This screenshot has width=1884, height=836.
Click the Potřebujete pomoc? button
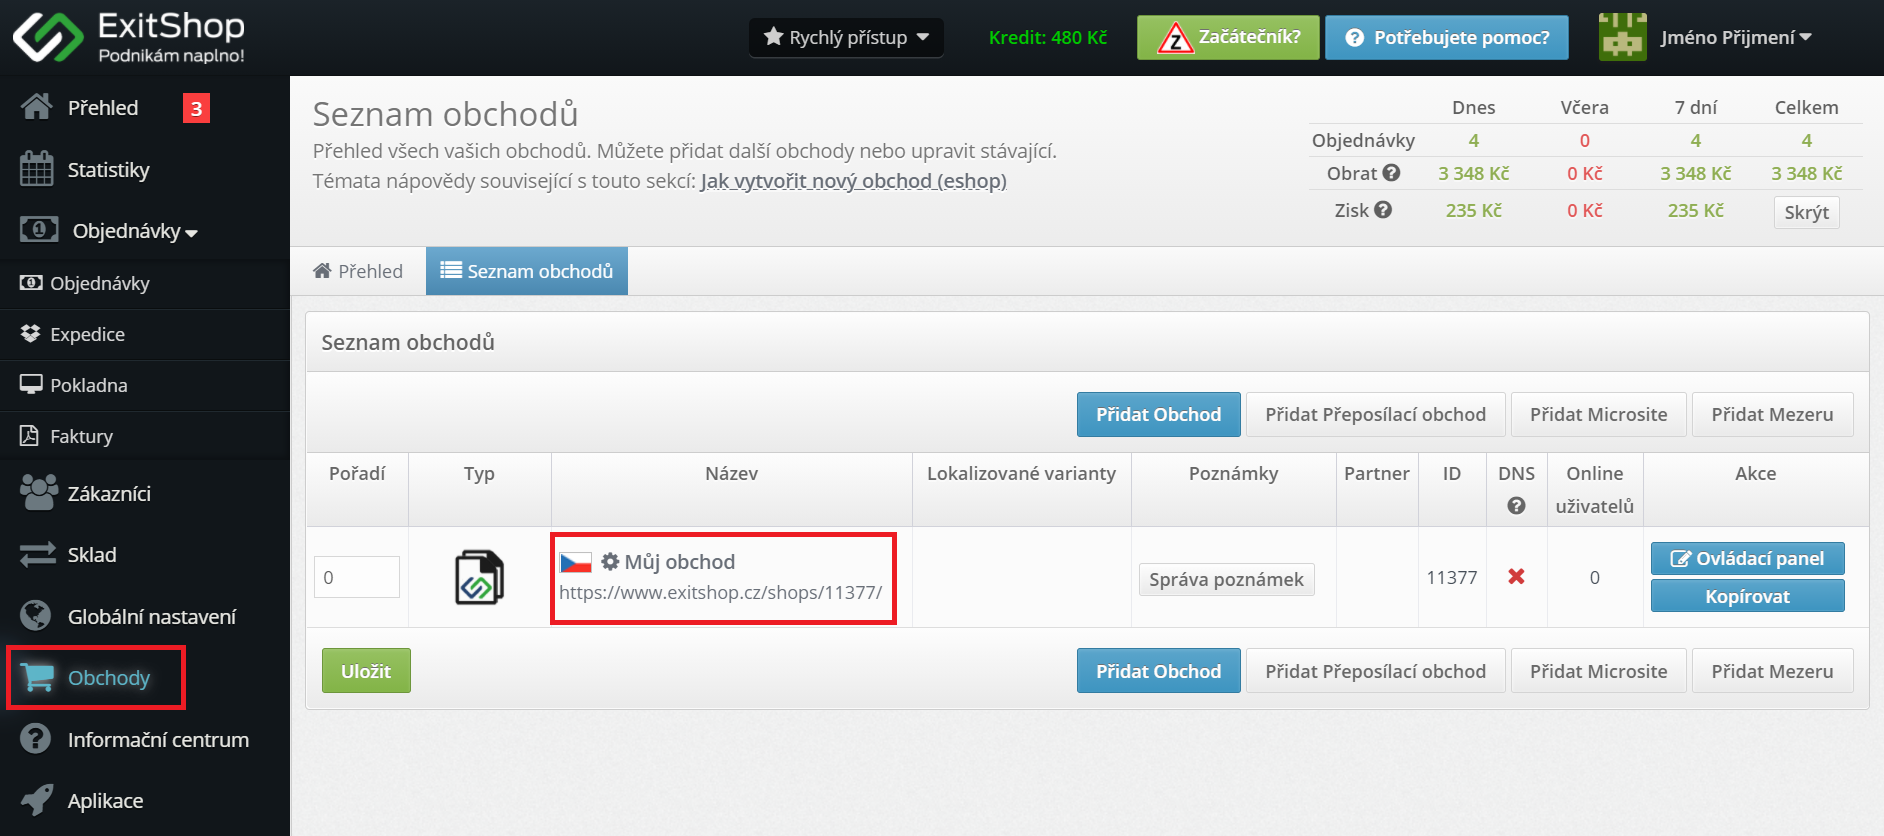click(1447, 38)
